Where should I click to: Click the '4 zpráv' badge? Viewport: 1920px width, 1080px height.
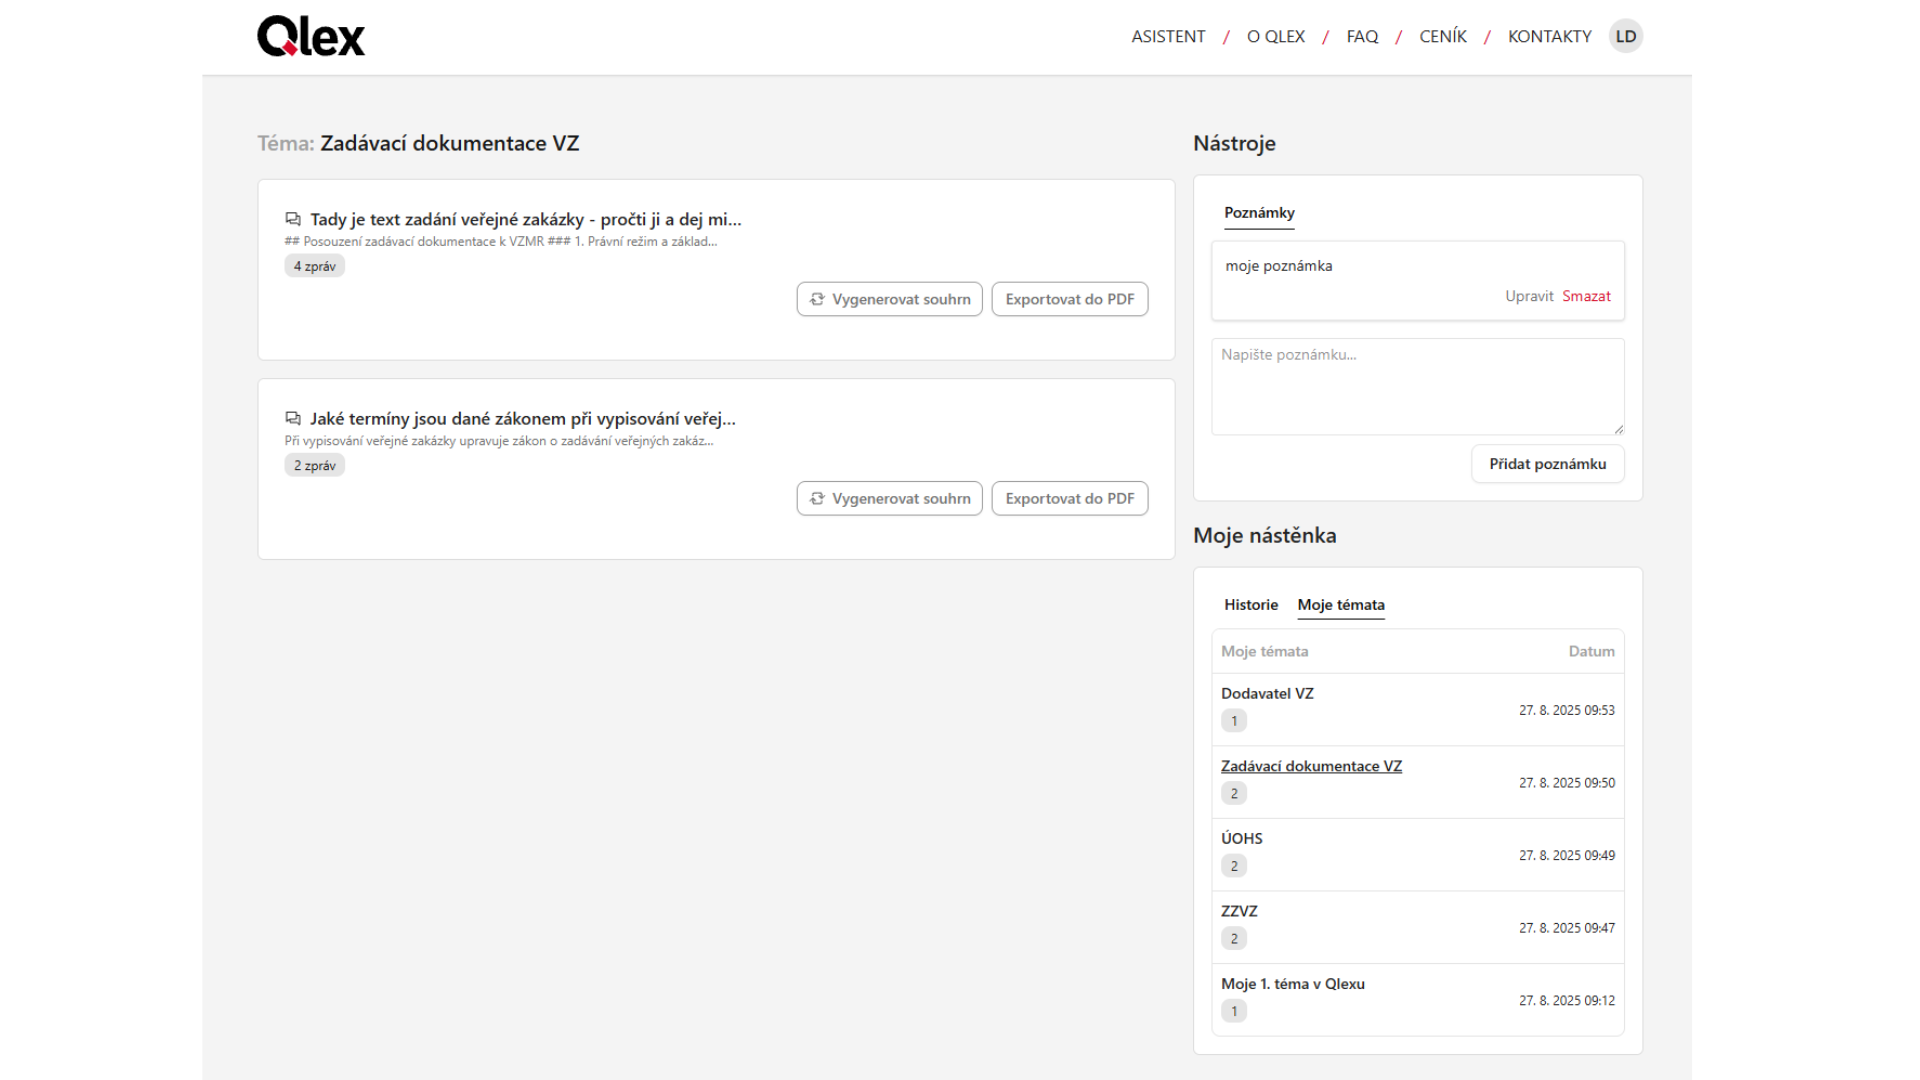pyautogui.click(x=315, y=266)
